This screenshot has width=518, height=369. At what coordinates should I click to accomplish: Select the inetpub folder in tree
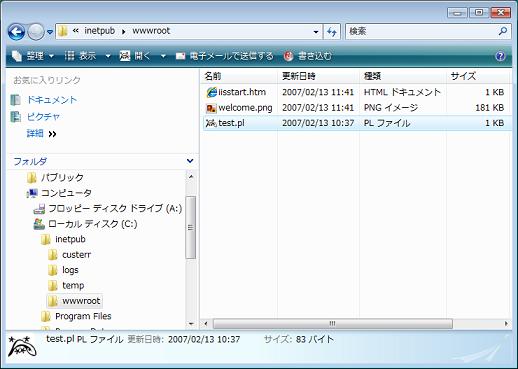click(x=70, y=239)
